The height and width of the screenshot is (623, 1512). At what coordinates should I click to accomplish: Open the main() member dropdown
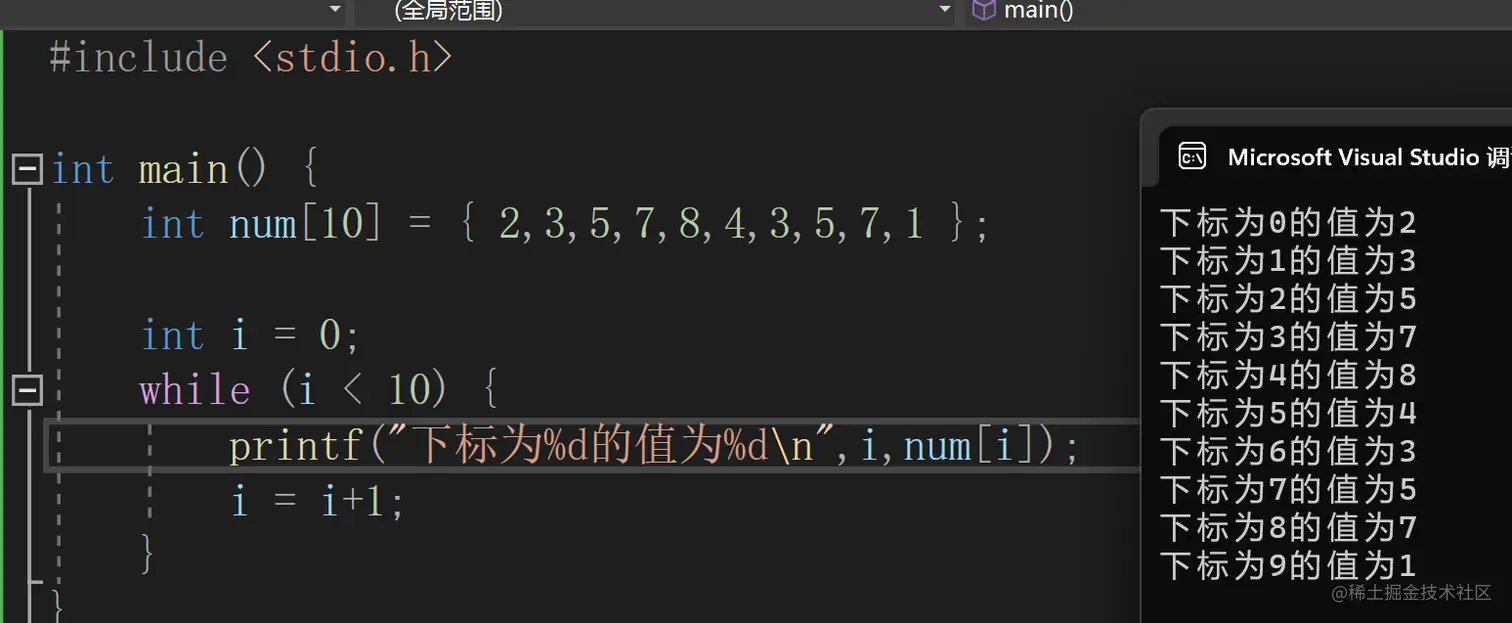[1238, 11]
